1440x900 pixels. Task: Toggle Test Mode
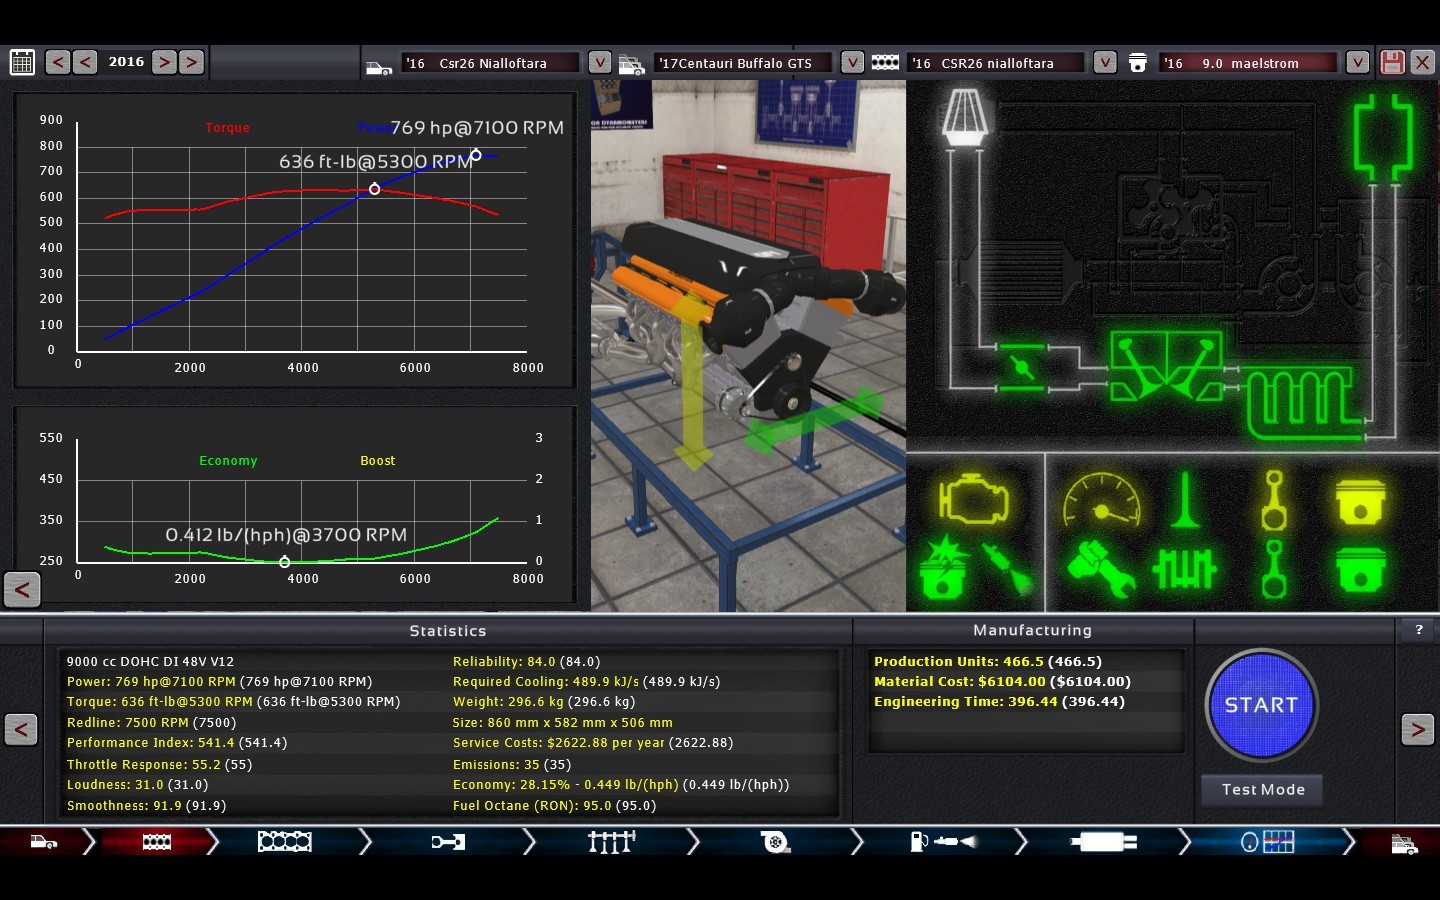point(1262,790)
